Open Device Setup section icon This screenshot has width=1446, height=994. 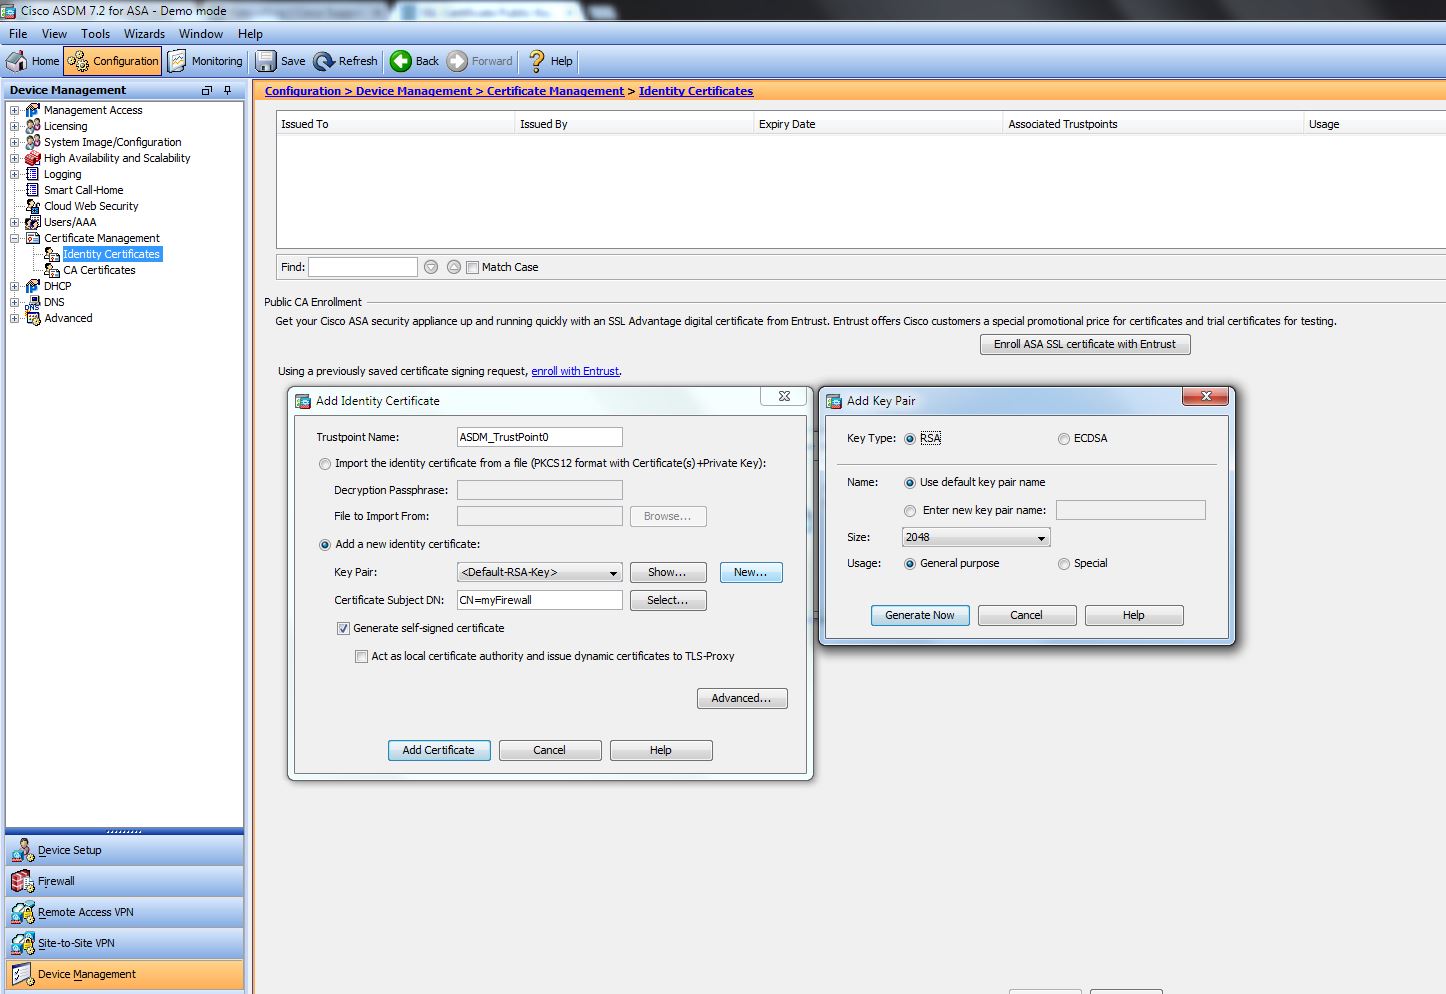(22, 851)
